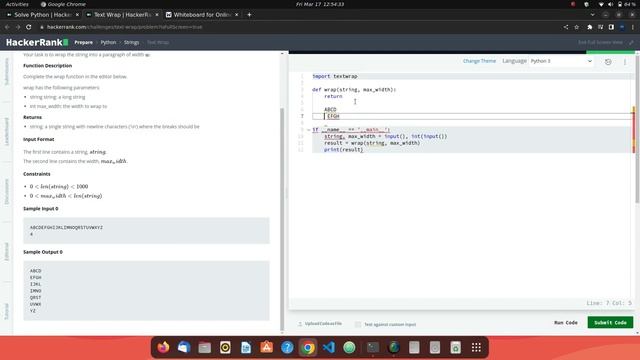Open Chrome three-dot menu

pos(633,27)
